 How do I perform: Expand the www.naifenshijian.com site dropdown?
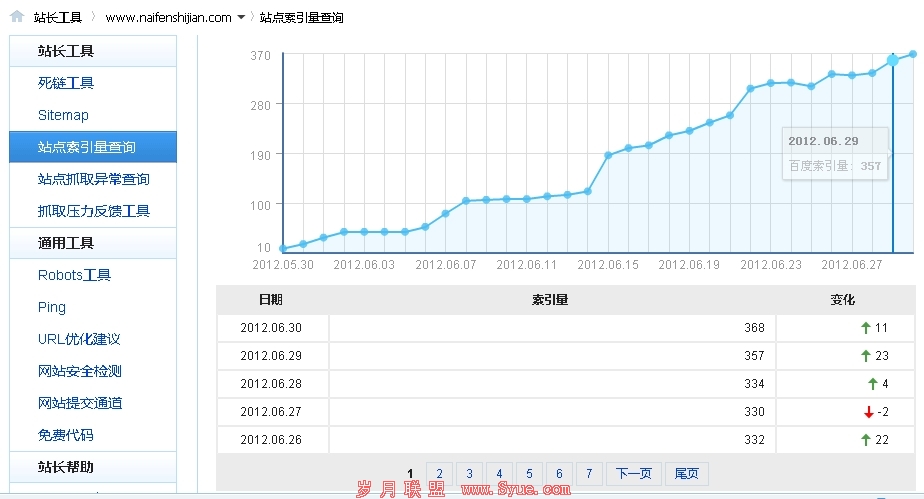click(241, 18)
